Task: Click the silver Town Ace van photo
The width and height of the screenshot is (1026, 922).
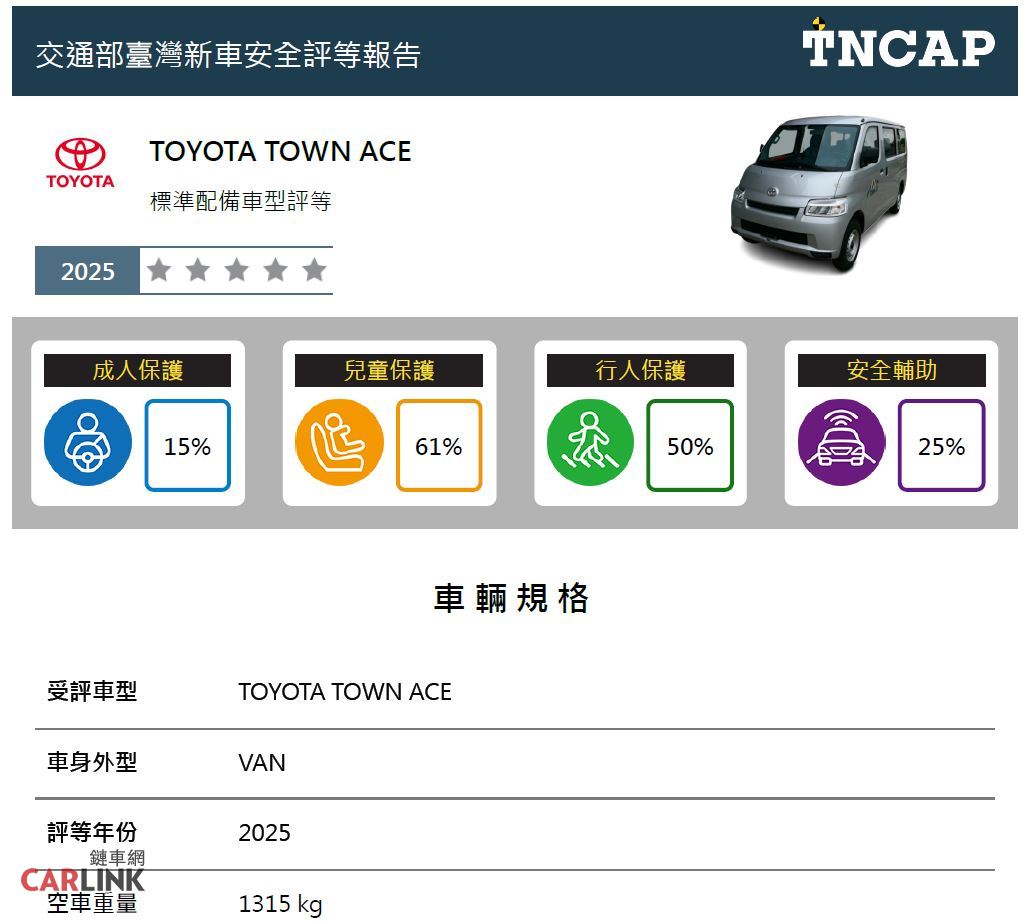Action: pos(817,192)
